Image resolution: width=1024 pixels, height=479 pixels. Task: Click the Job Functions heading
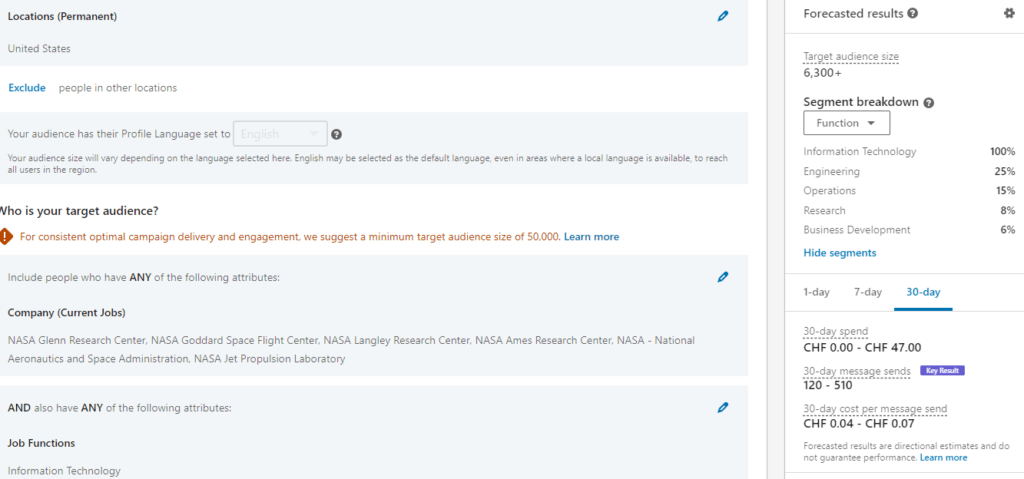click(x=41, y=443)
